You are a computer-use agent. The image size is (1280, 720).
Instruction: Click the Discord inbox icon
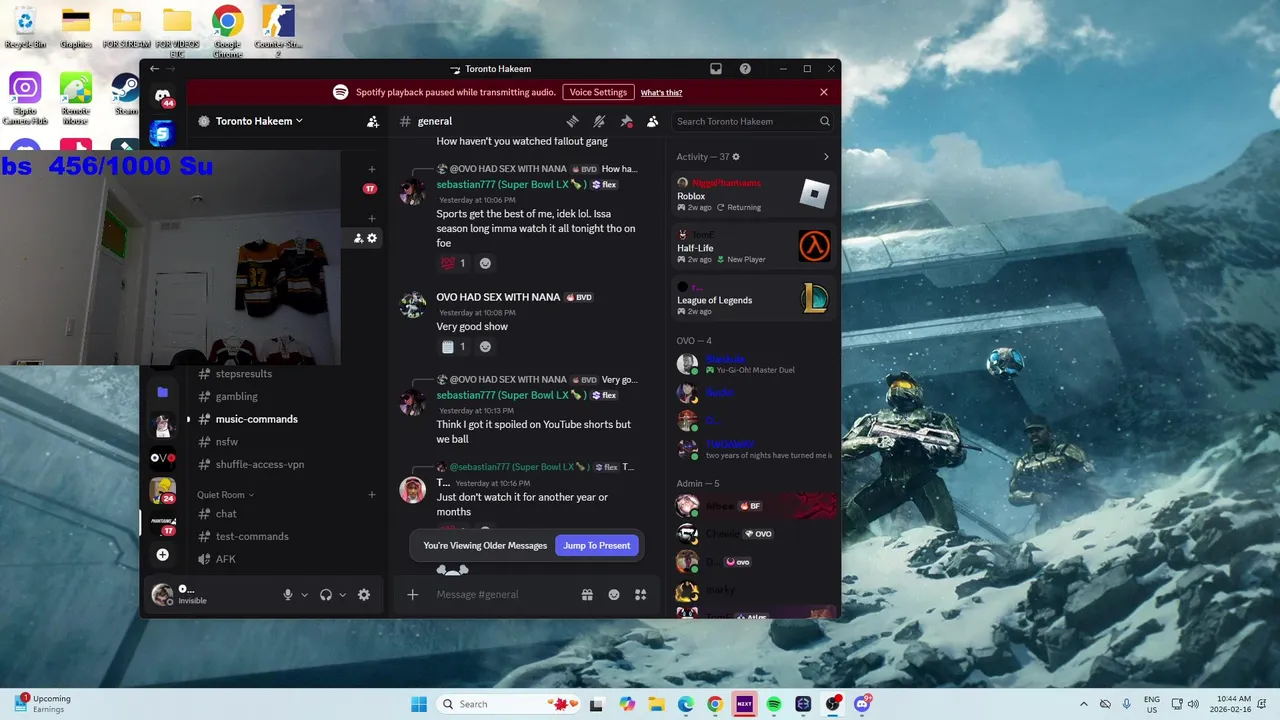coord(716,69)
